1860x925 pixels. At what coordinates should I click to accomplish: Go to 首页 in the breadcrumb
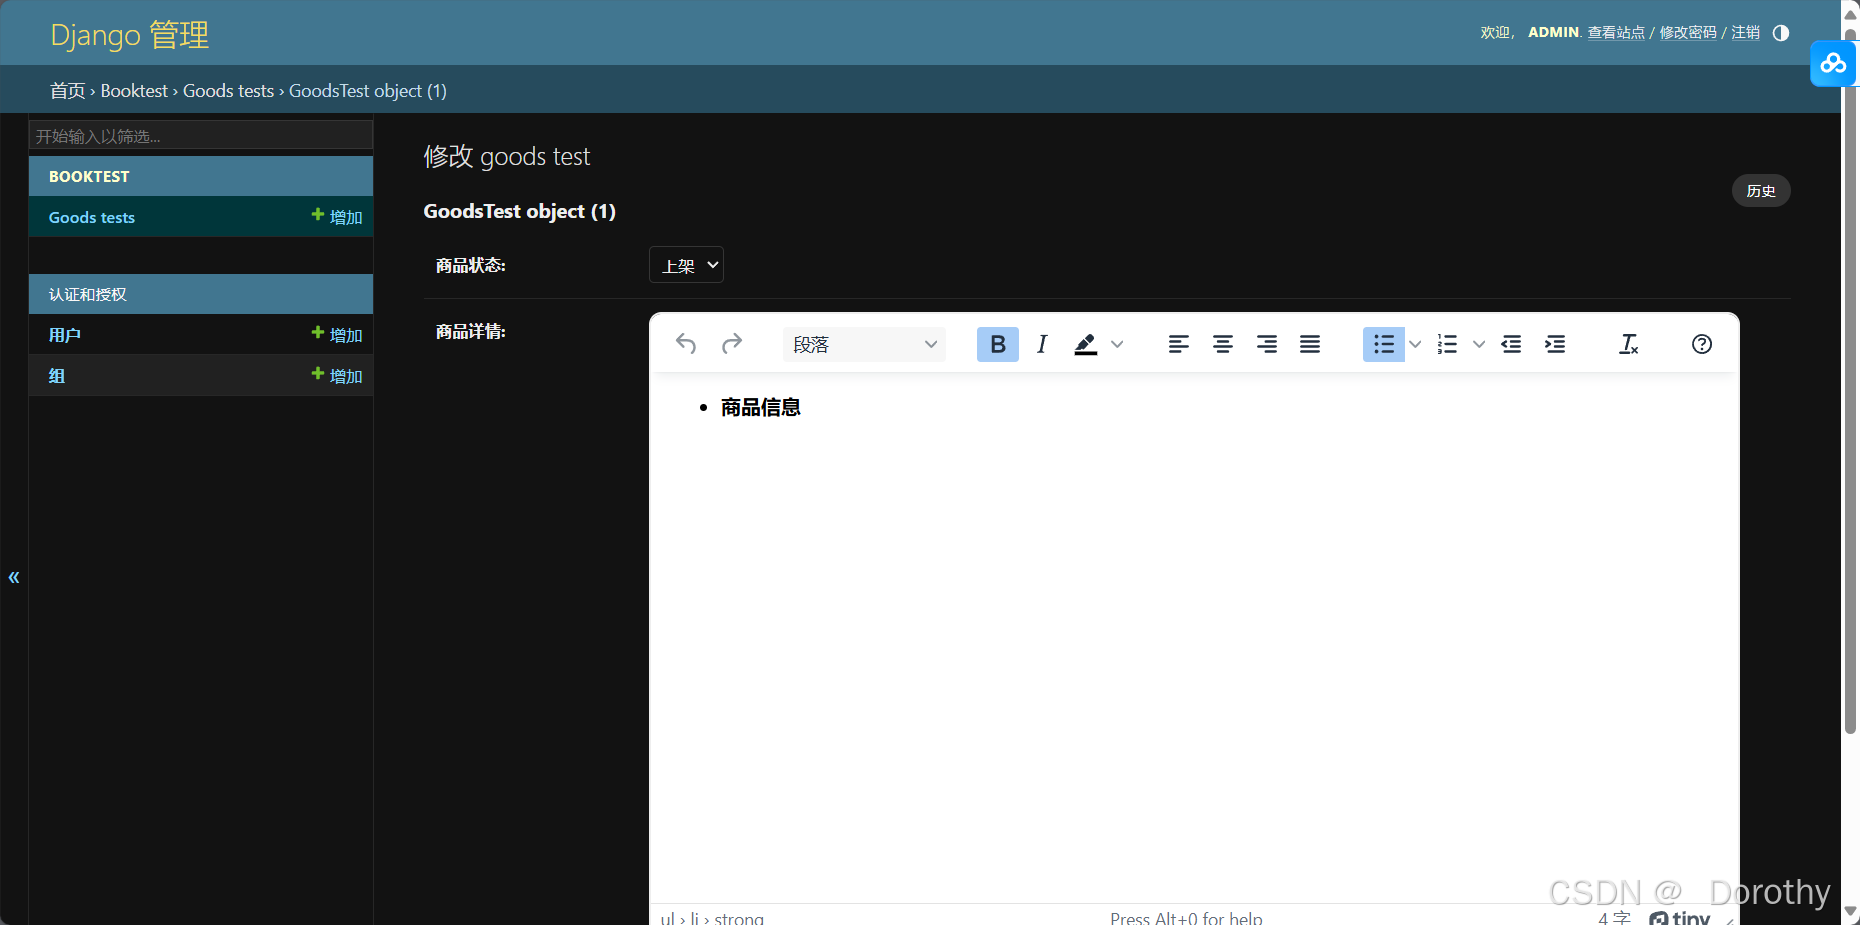pos(68,91)
